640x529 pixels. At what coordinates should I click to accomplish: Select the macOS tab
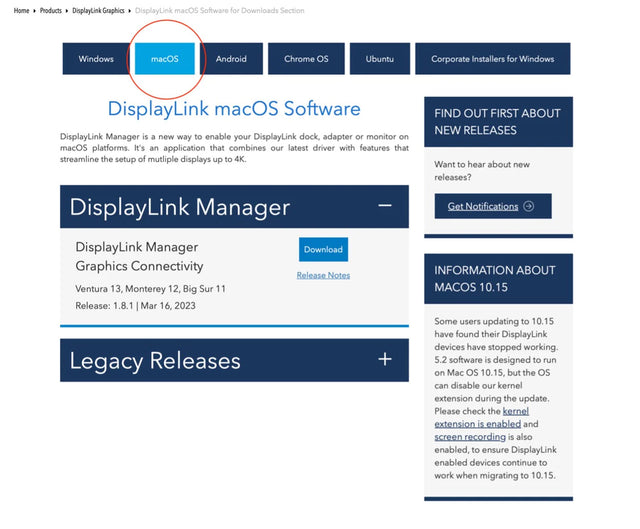165,59
